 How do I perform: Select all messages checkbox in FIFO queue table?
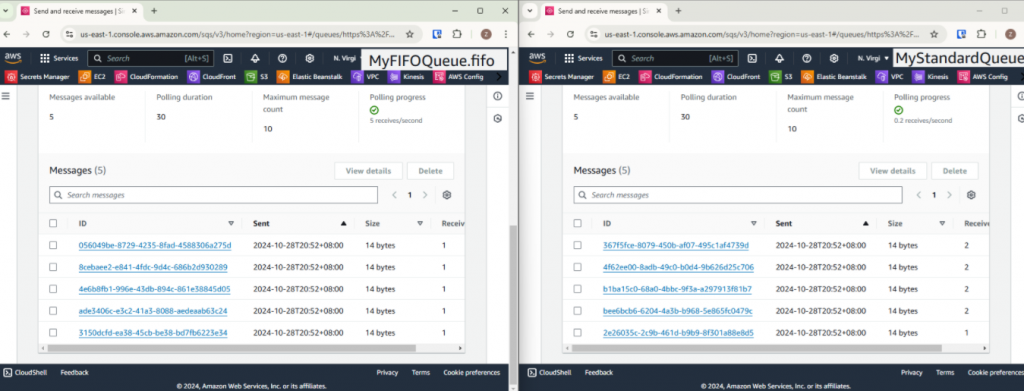click(53, 223)
